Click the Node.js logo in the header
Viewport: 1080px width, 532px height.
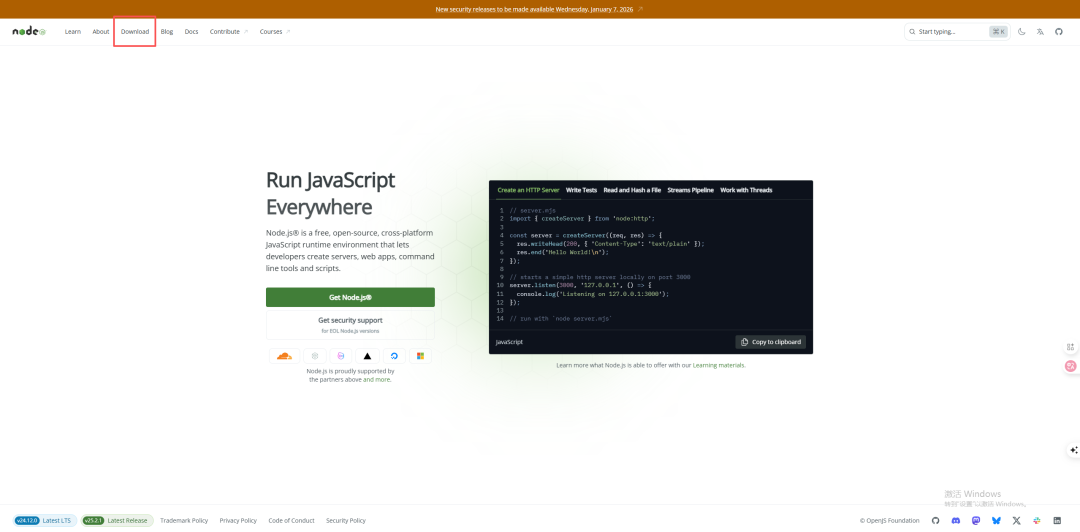29,31
